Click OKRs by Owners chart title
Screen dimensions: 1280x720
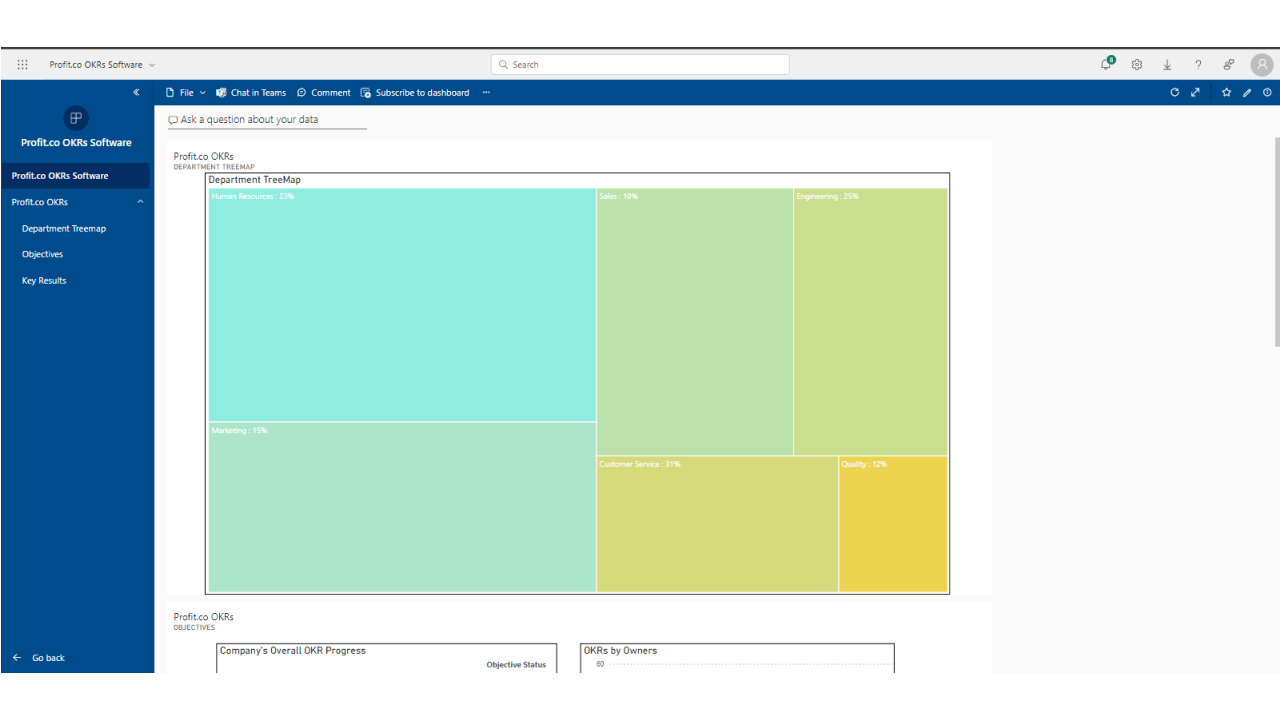(620, 651)
